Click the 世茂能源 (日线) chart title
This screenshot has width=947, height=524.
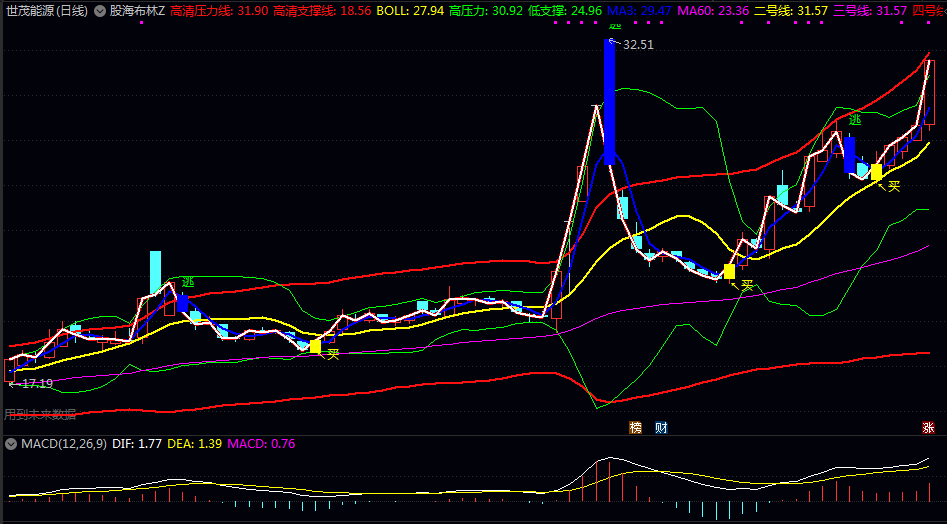(x=45, y=10)
